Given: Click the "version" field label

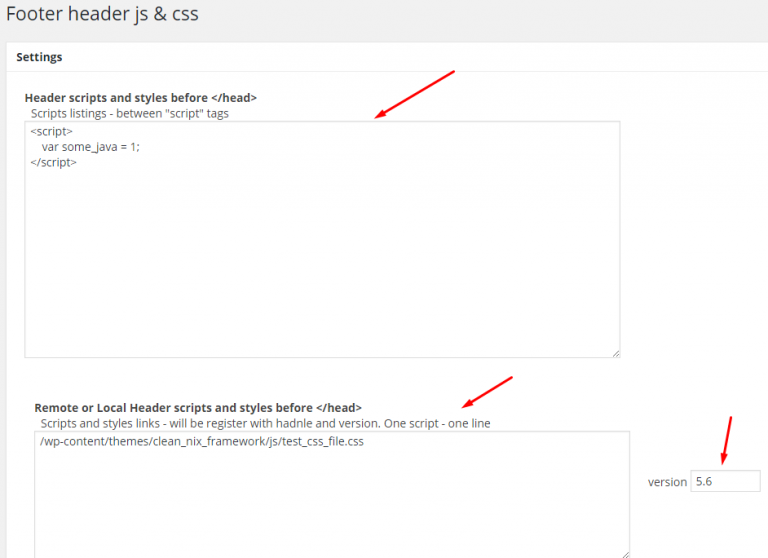Looking at the screenshot, I should click(667, 482).
